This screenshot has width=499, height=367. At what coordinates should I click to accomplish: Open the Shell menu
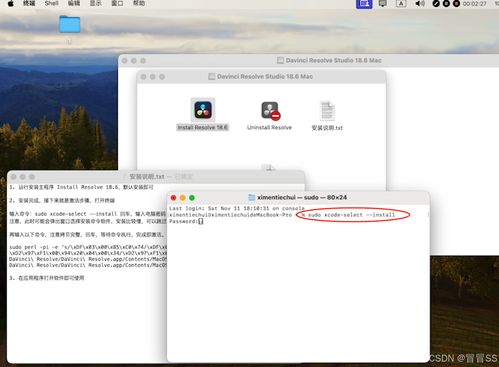click(51, 3)
